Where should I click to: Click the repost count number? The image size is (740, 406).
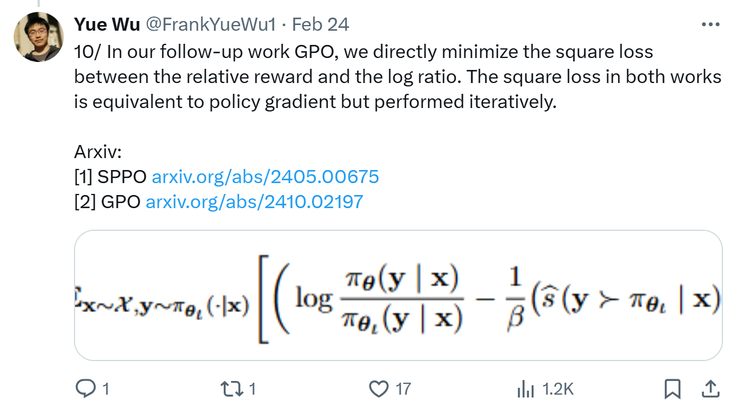[252, 388]
